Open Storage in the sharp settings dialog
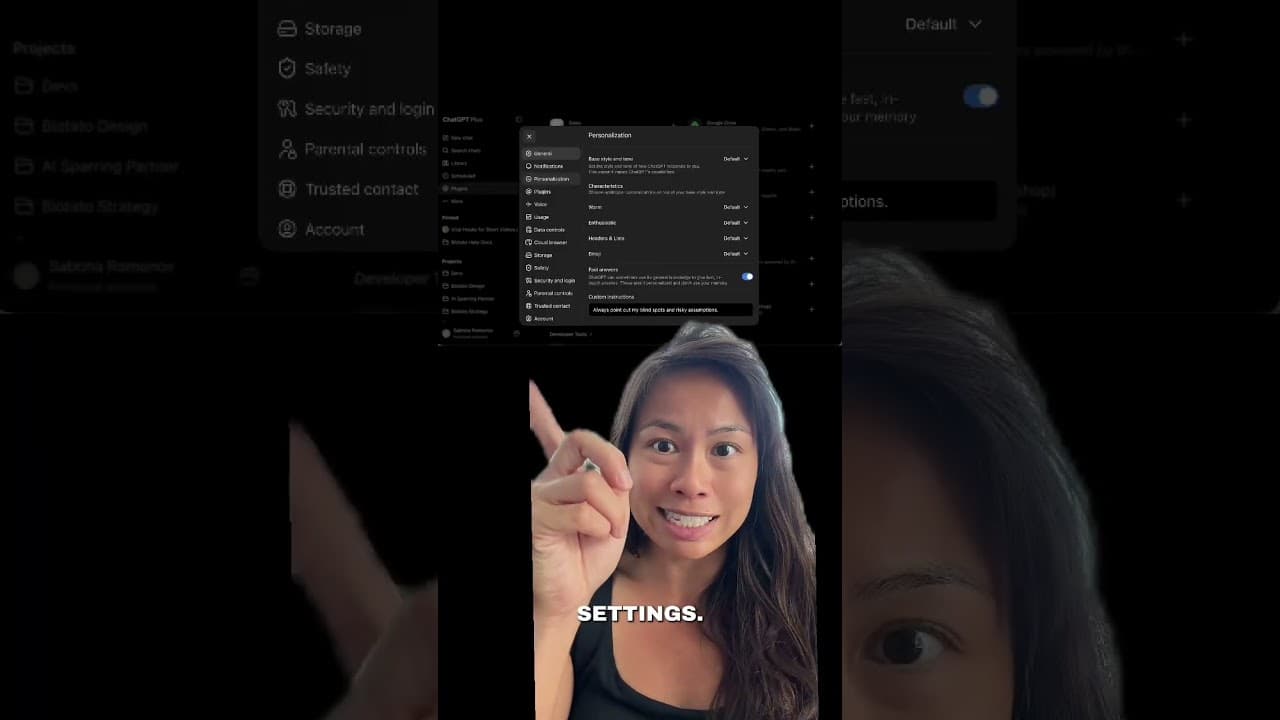This screenshot has width=1280, height=720. pos(551,255)
